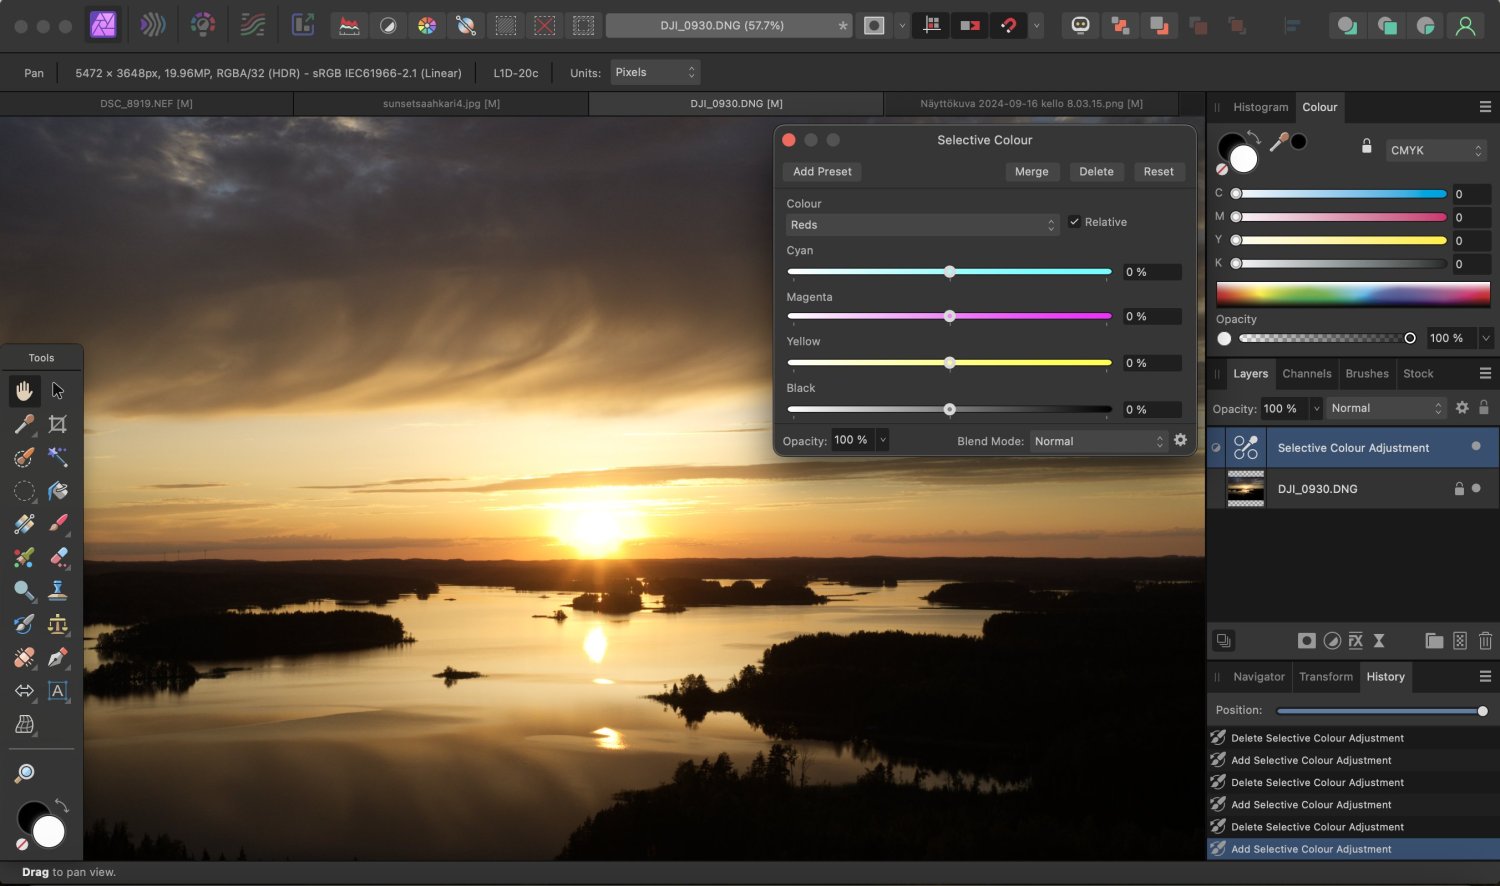The height and width of the screenshot is (886, 1500).
Task: Select the Crop tool in Tools panel
Action: [x=58, y=424]
